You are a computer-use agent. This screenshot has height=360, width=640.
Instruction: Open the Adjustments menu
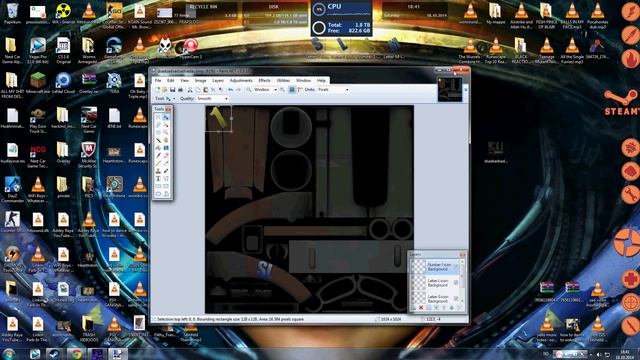pyautogui.click(x=241, y=80)
